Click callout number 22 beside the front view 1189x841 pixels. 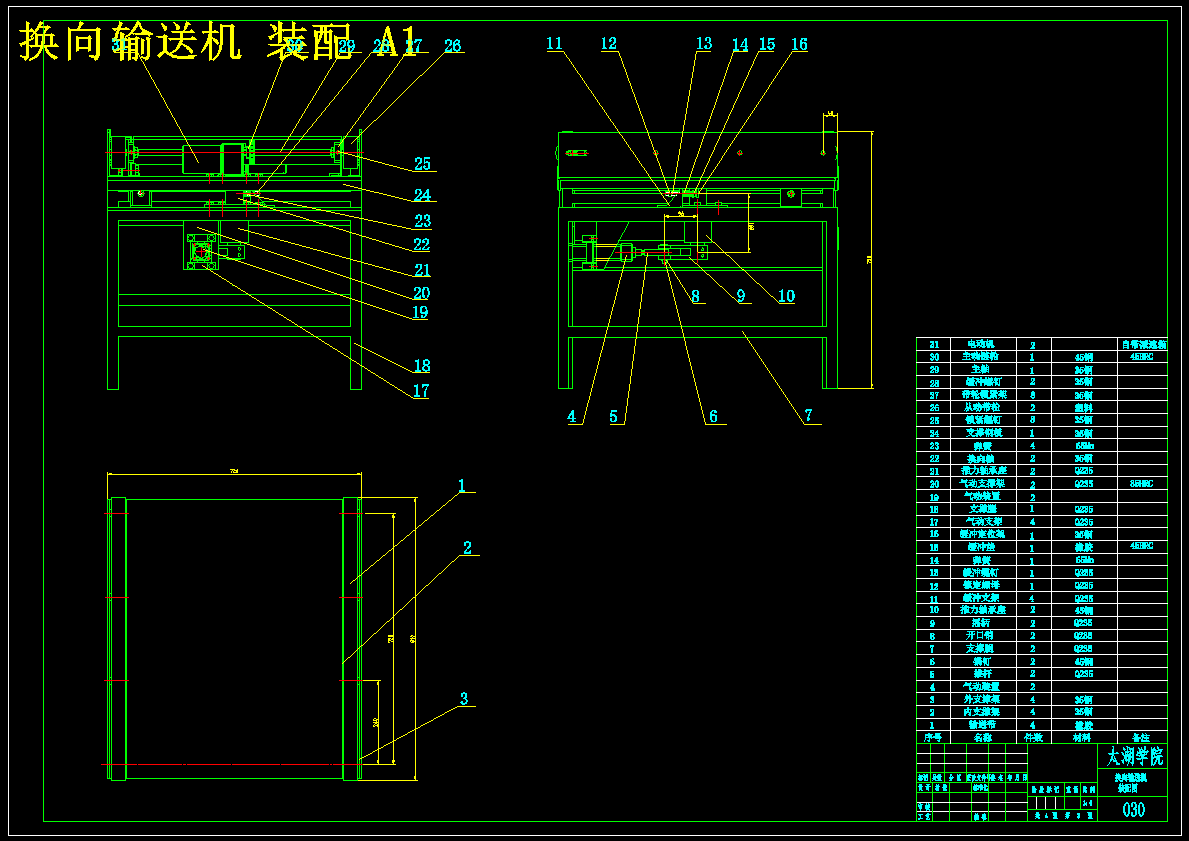[x=422, y=245]
